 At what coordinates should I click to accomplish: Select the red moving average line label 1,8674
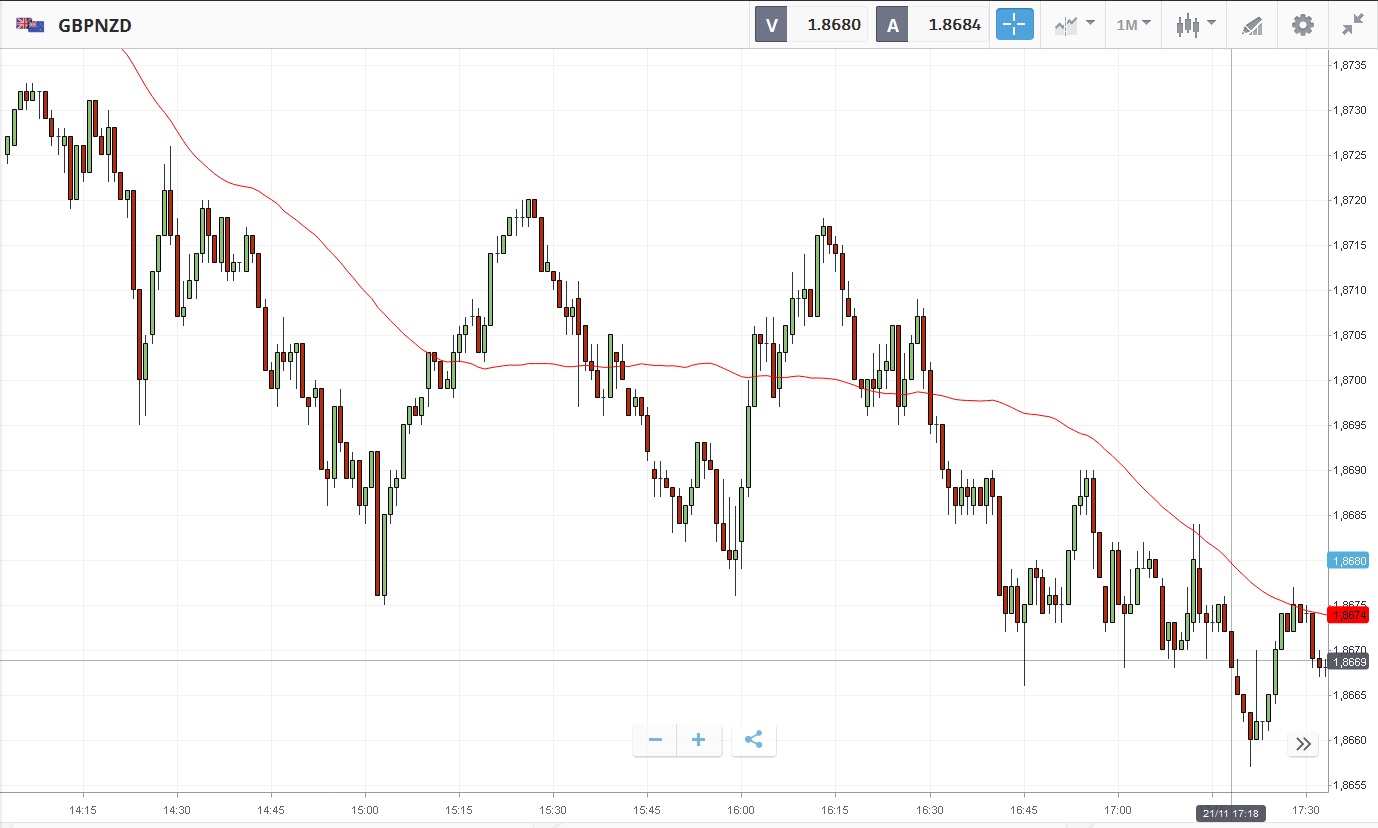(x=1350, y=614)
